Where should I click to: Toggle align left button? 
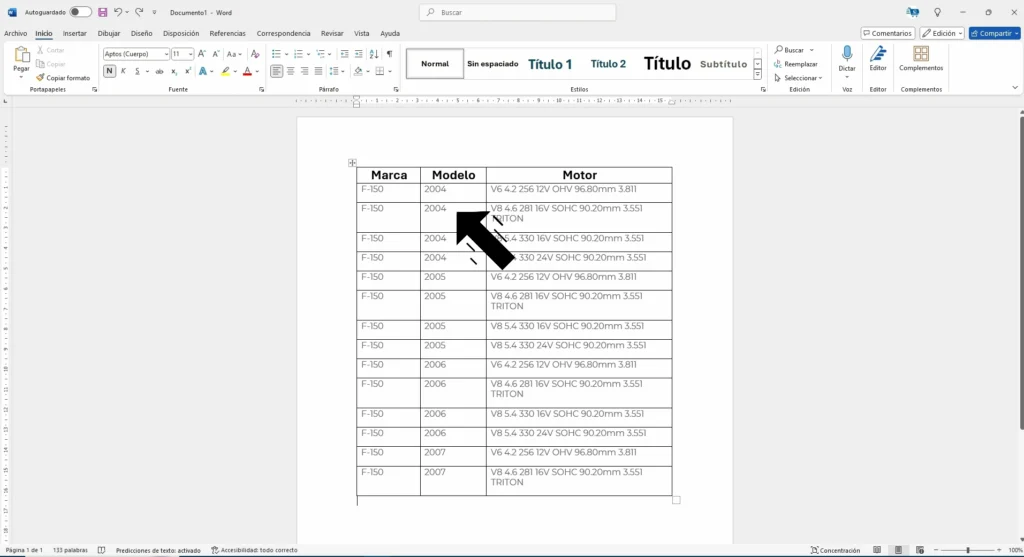276,71
